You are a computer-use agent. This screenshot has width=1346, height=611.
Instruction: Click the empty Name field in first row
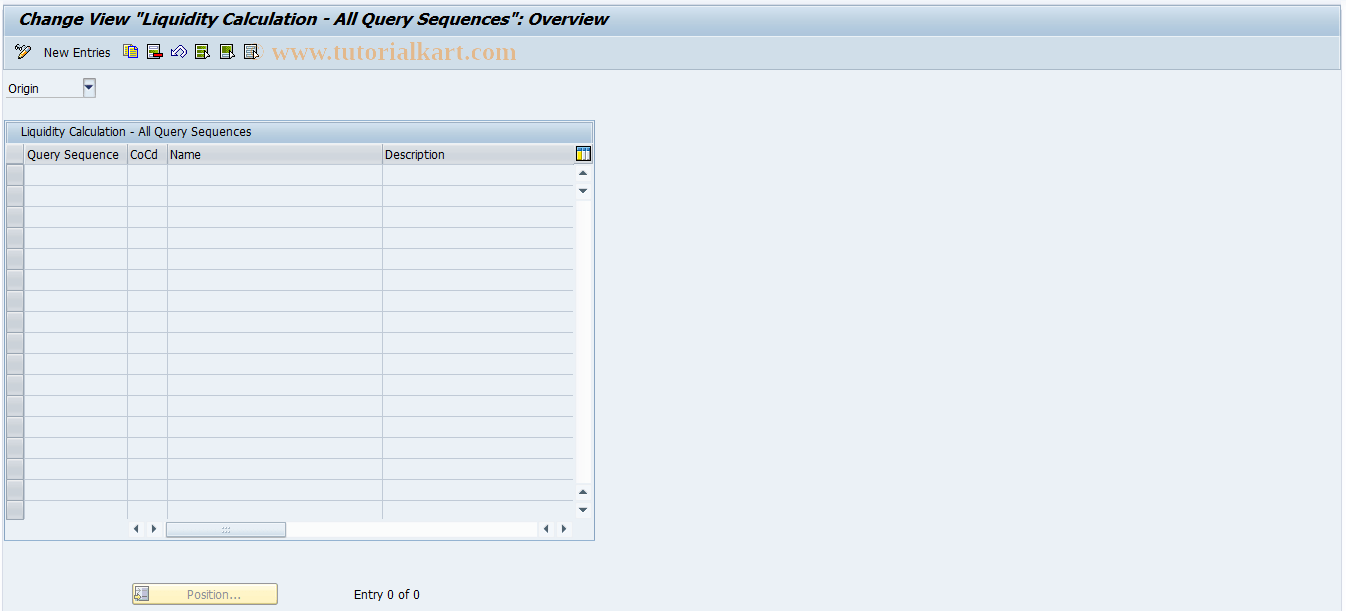pyautogui.click(x=270, y=173)
